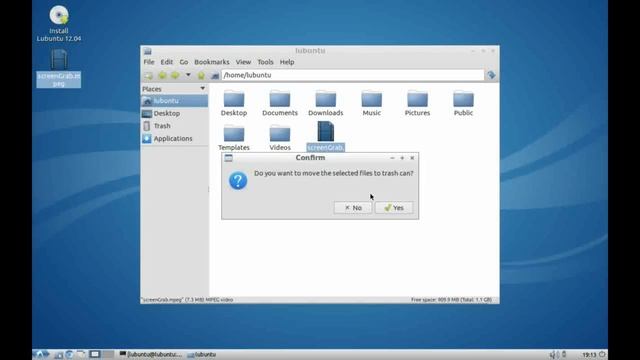Click the lubuntu file manager taskbar button
This screenshot has width=640, height=360.
point(202,355)
